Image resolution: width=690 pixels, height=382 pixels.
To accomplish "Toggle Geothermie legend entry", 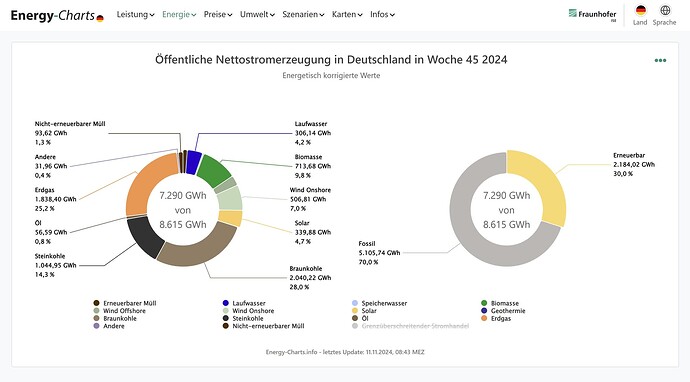I will tap(503, 311).
